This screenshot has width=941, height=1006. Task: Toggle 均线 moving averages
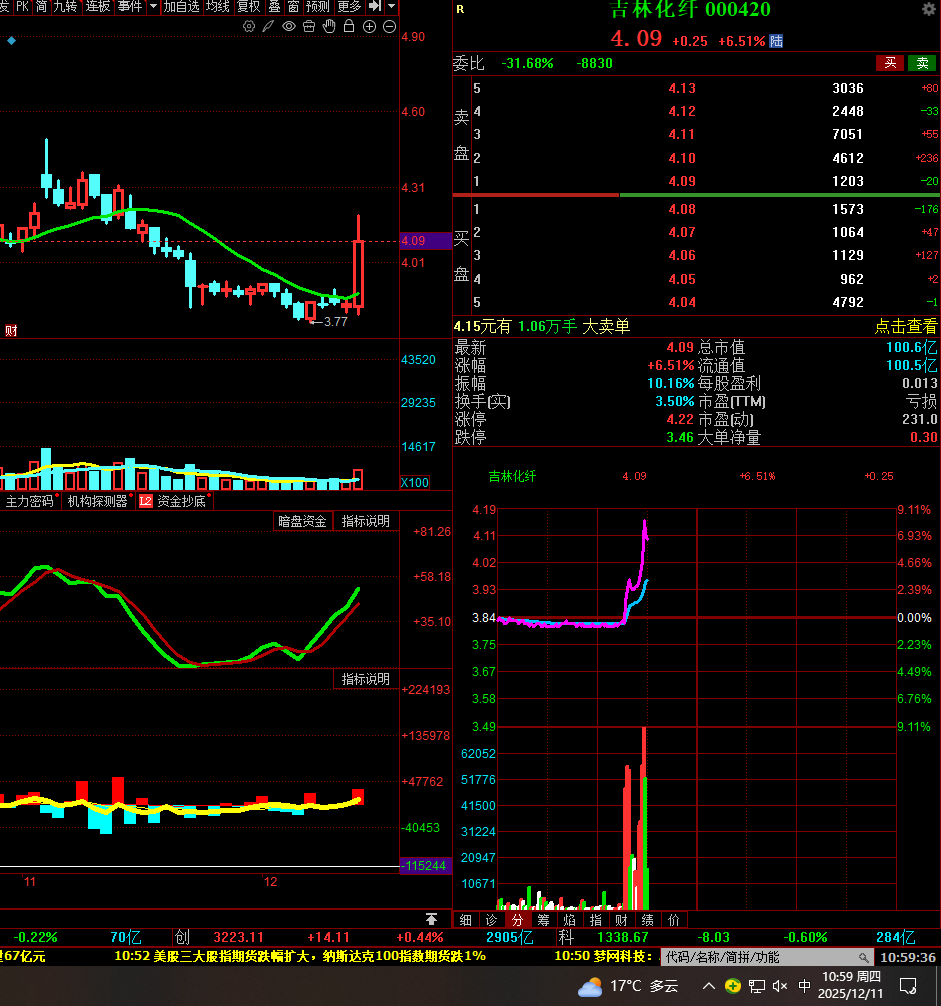217,6
